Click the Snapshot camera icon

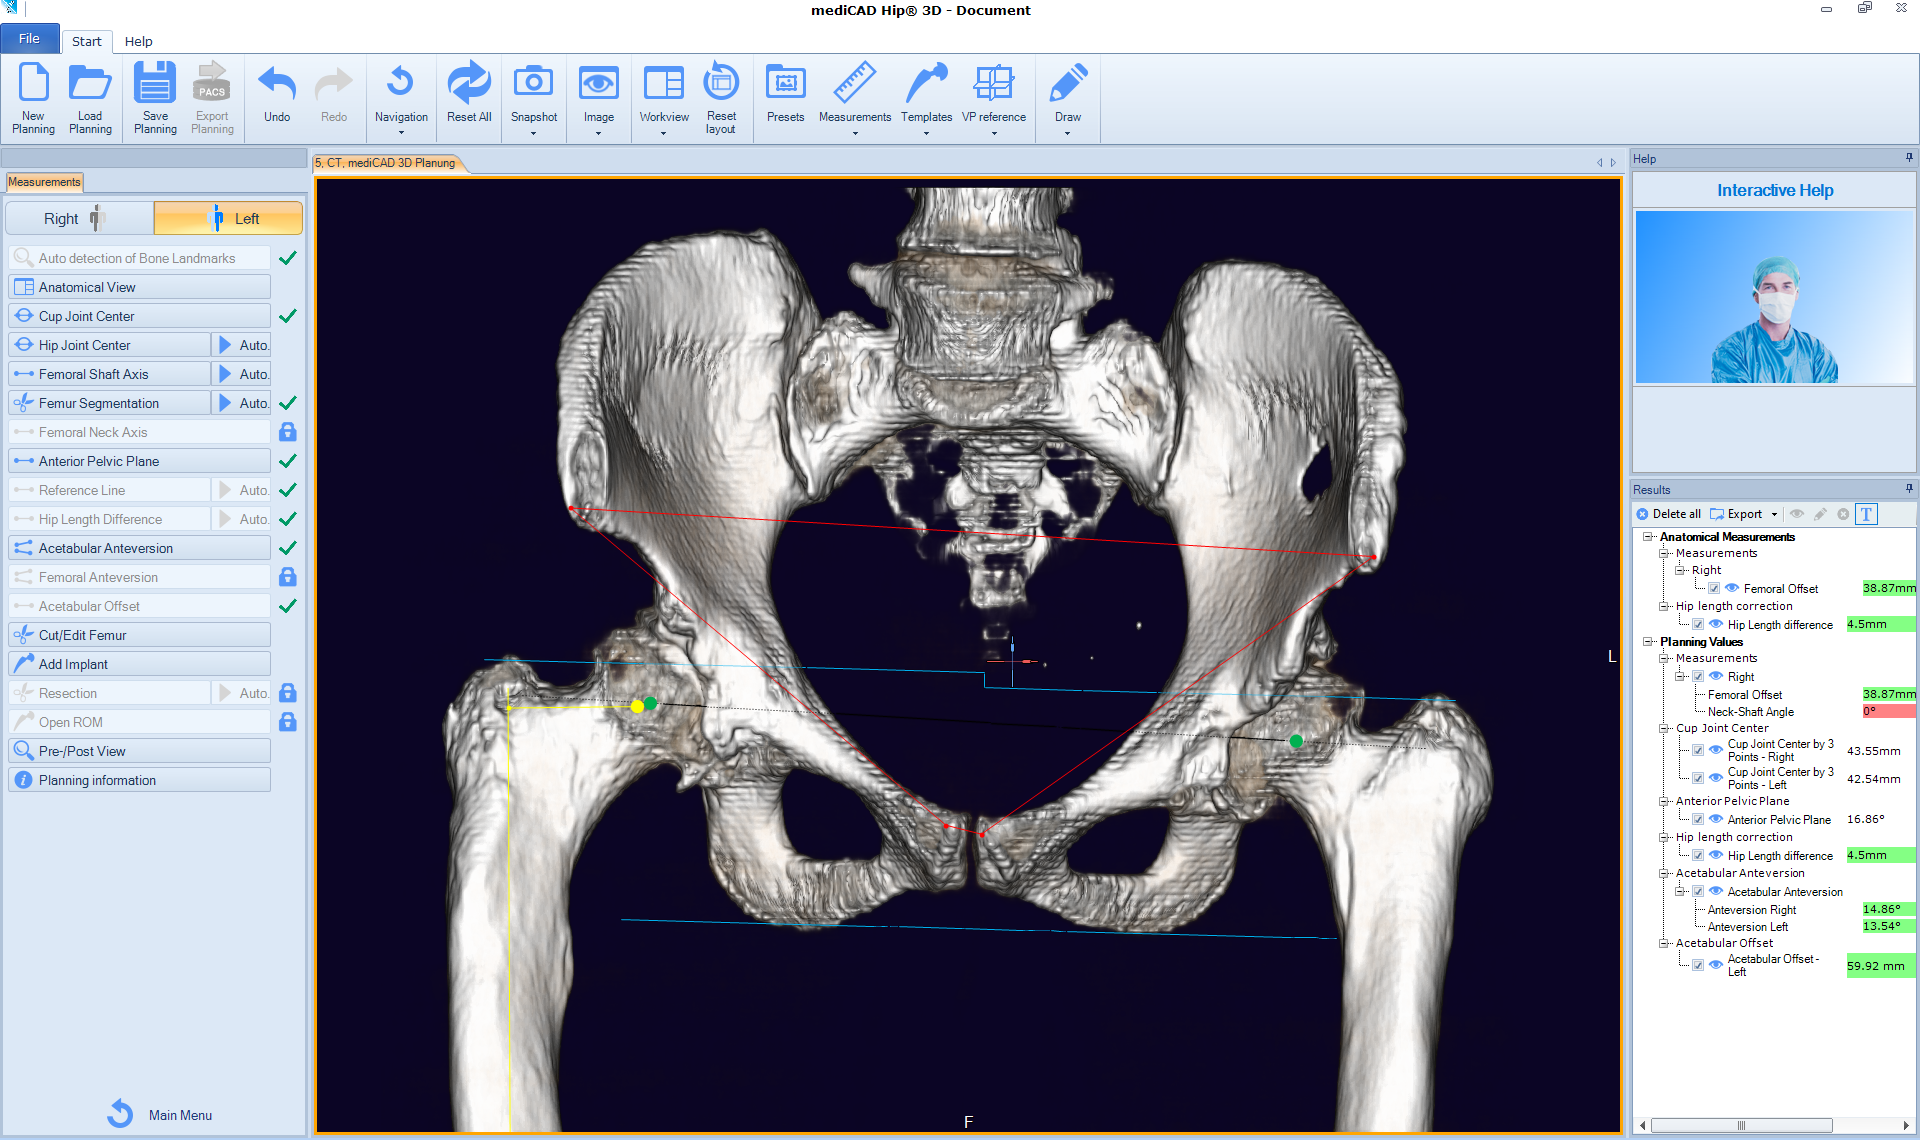[x=533, y=84]
